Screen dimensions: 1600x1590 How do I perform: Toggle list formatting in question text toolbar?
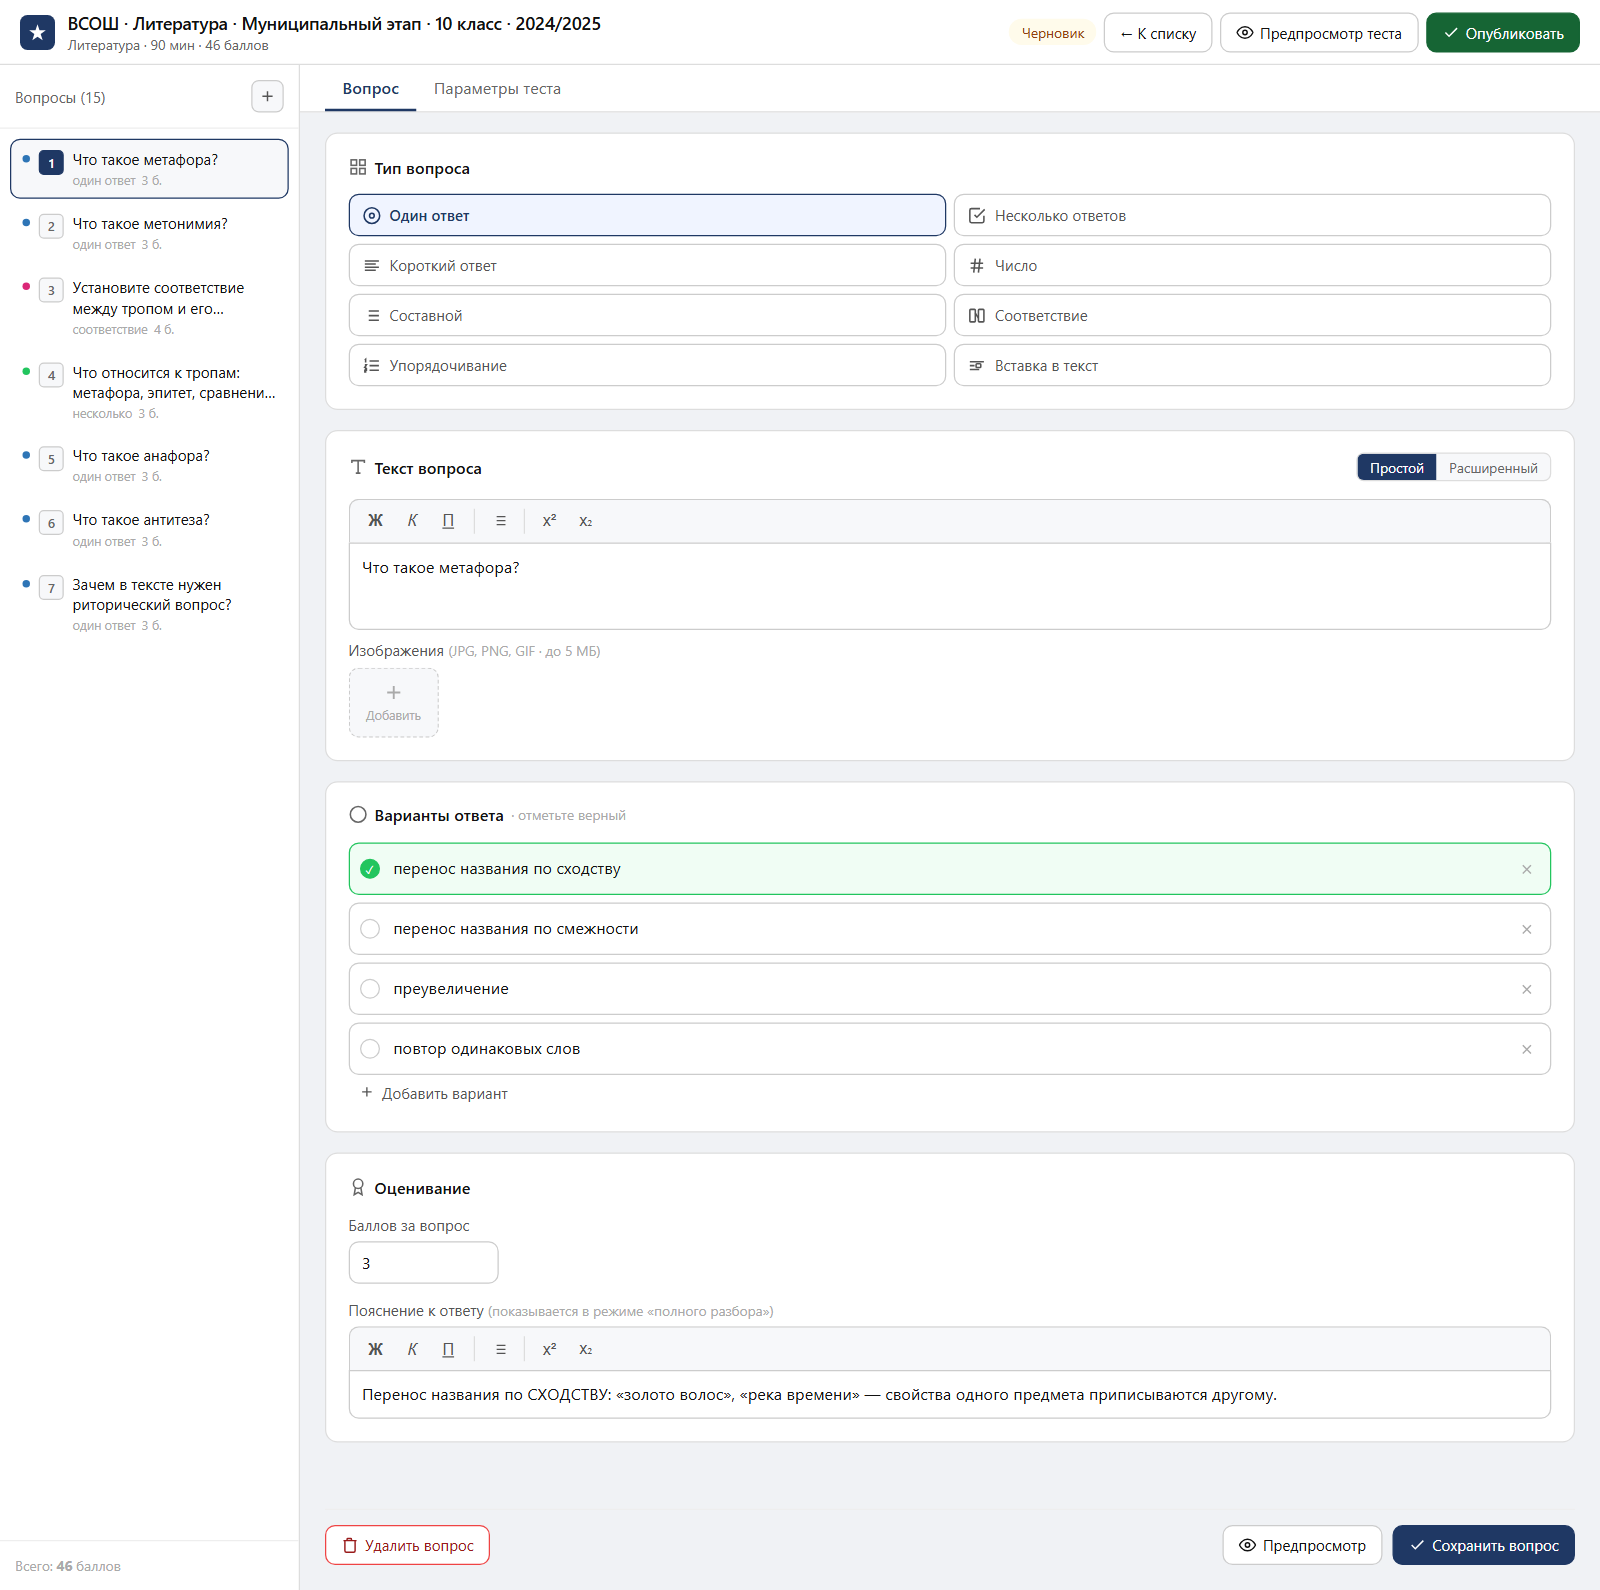click(x=501, y=521)
